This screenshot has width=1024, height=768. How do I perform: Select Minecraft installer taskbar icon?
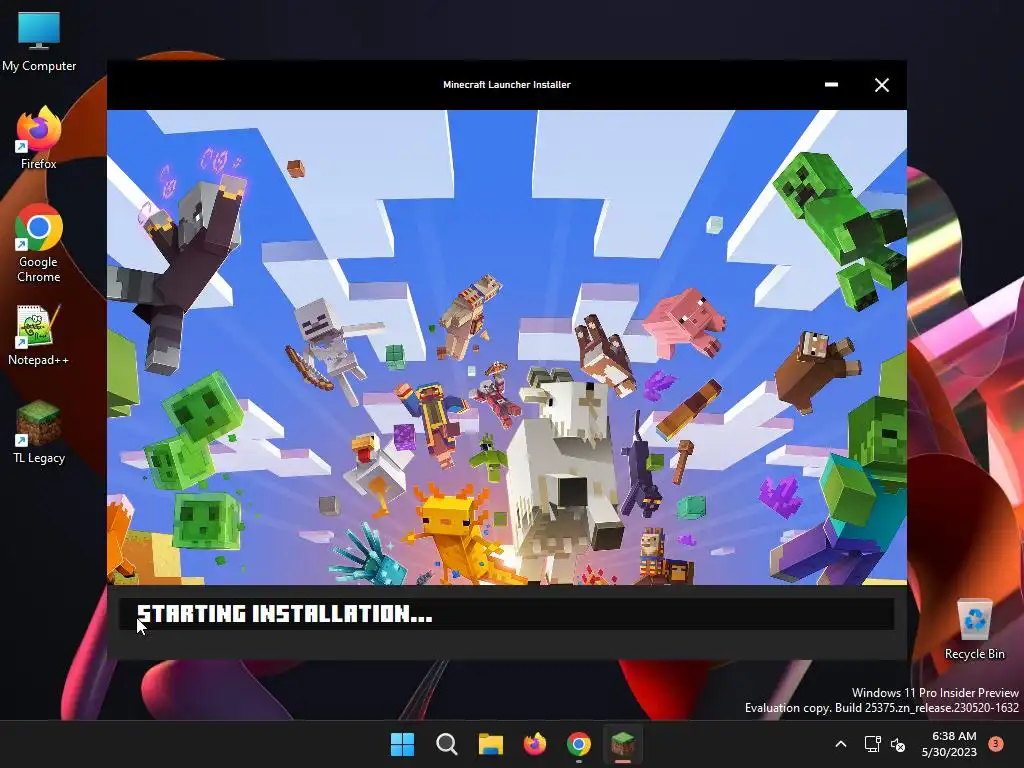point(623,744)
